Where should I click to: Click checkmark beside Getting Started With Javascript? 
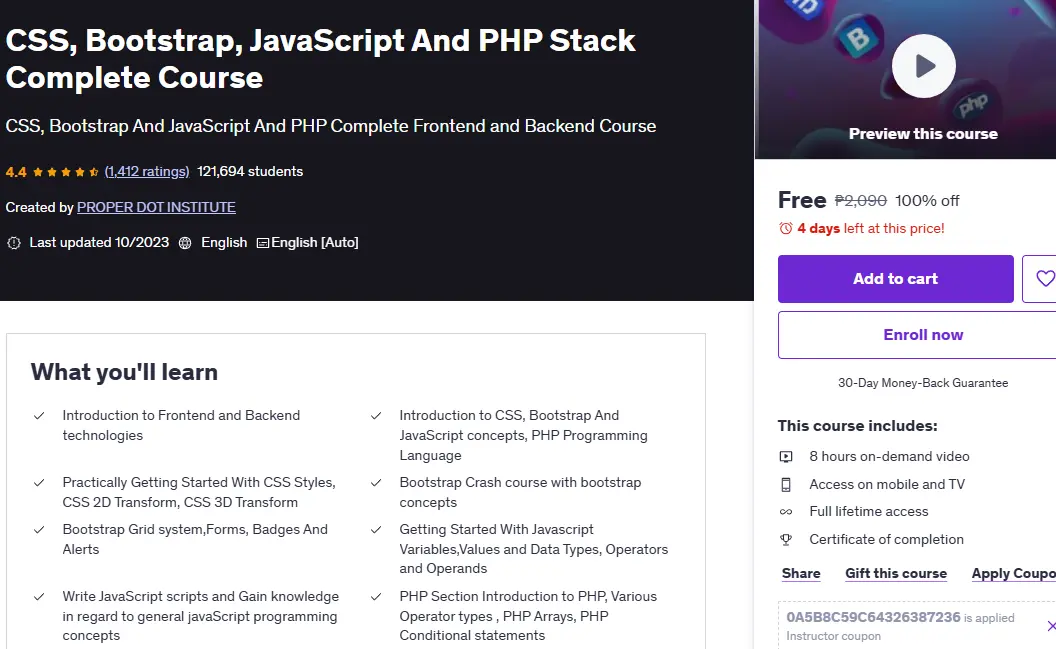(x=376, y=530)
